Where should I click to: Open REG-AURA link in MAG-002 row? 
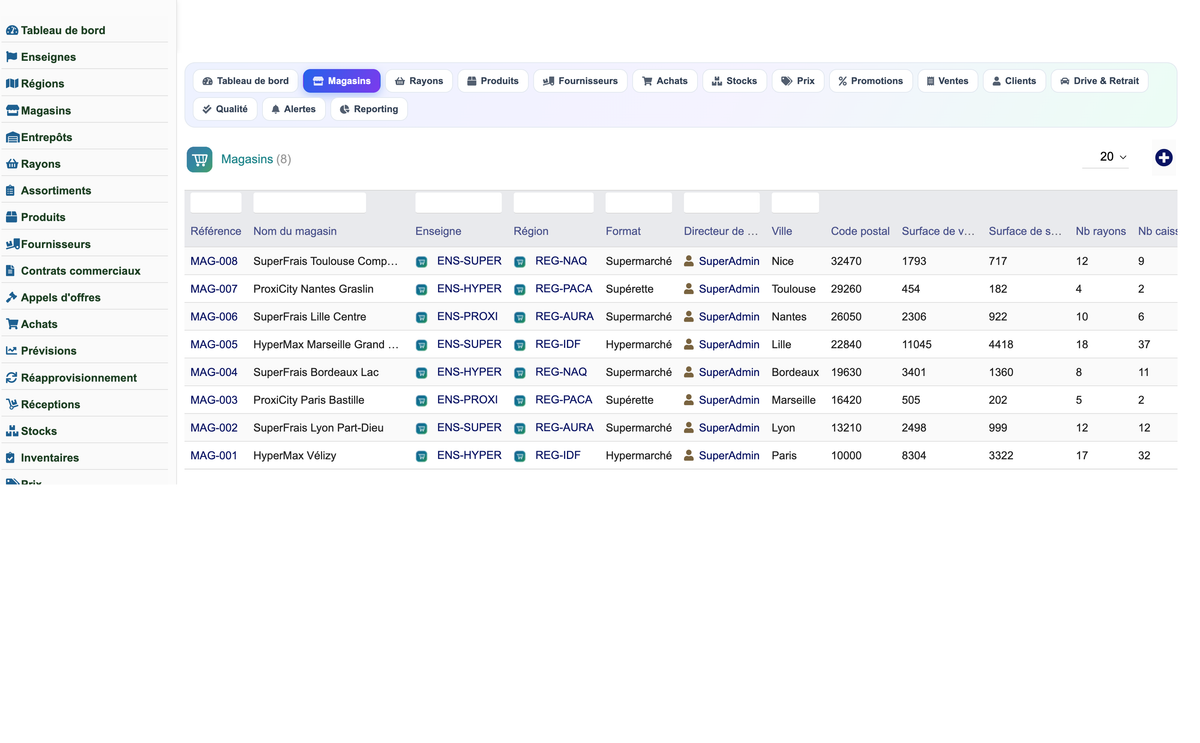[x=564, y=427]
